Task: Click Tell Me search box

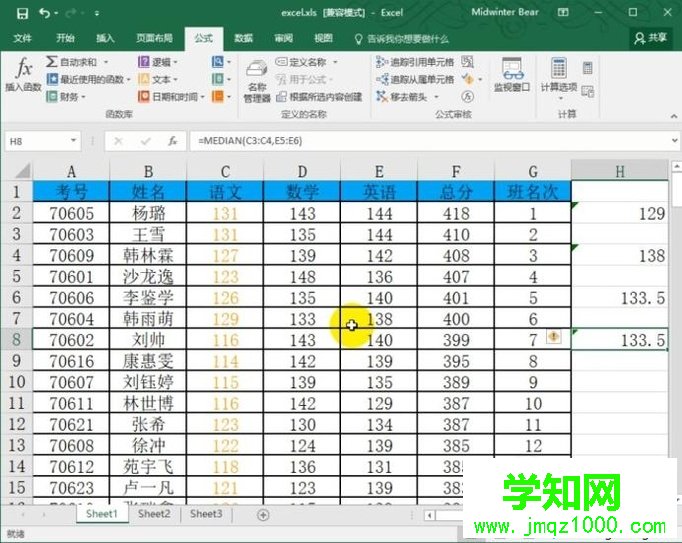Action: (x=401, y=39)
